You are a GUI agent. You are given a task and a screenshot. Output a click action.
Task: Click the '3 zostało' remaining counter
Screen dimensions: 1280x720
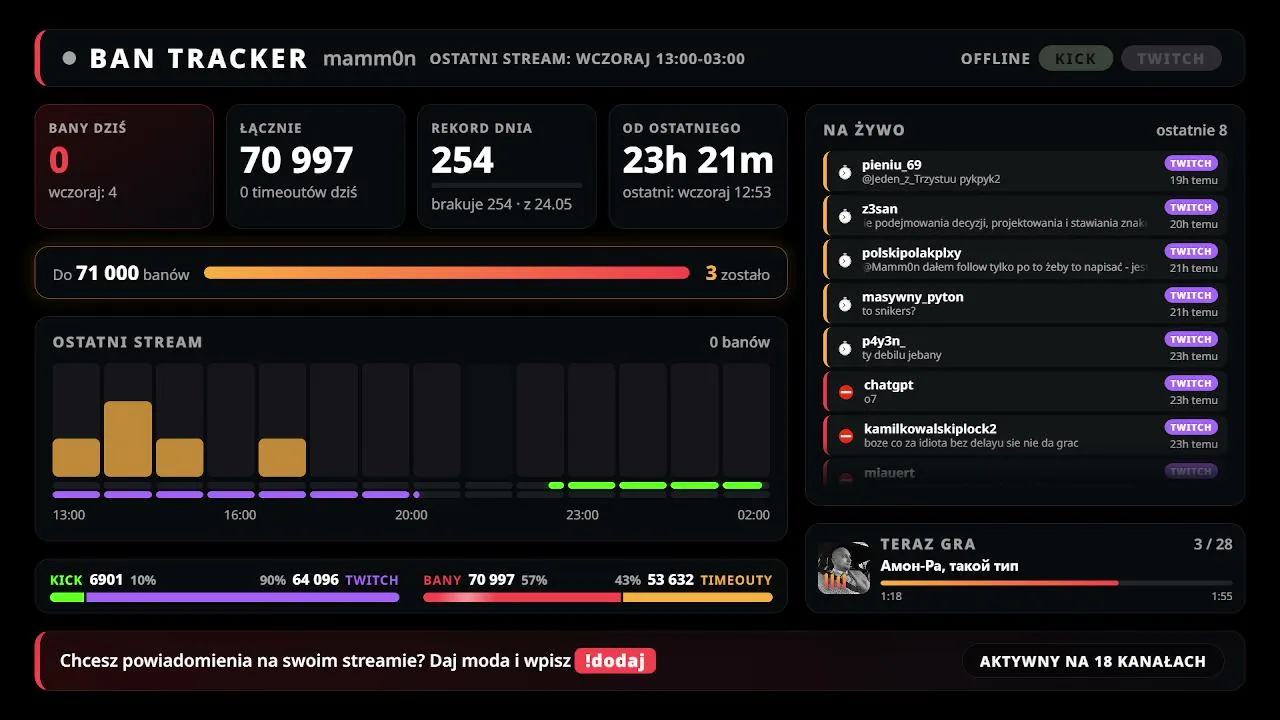tap(738, 273)
